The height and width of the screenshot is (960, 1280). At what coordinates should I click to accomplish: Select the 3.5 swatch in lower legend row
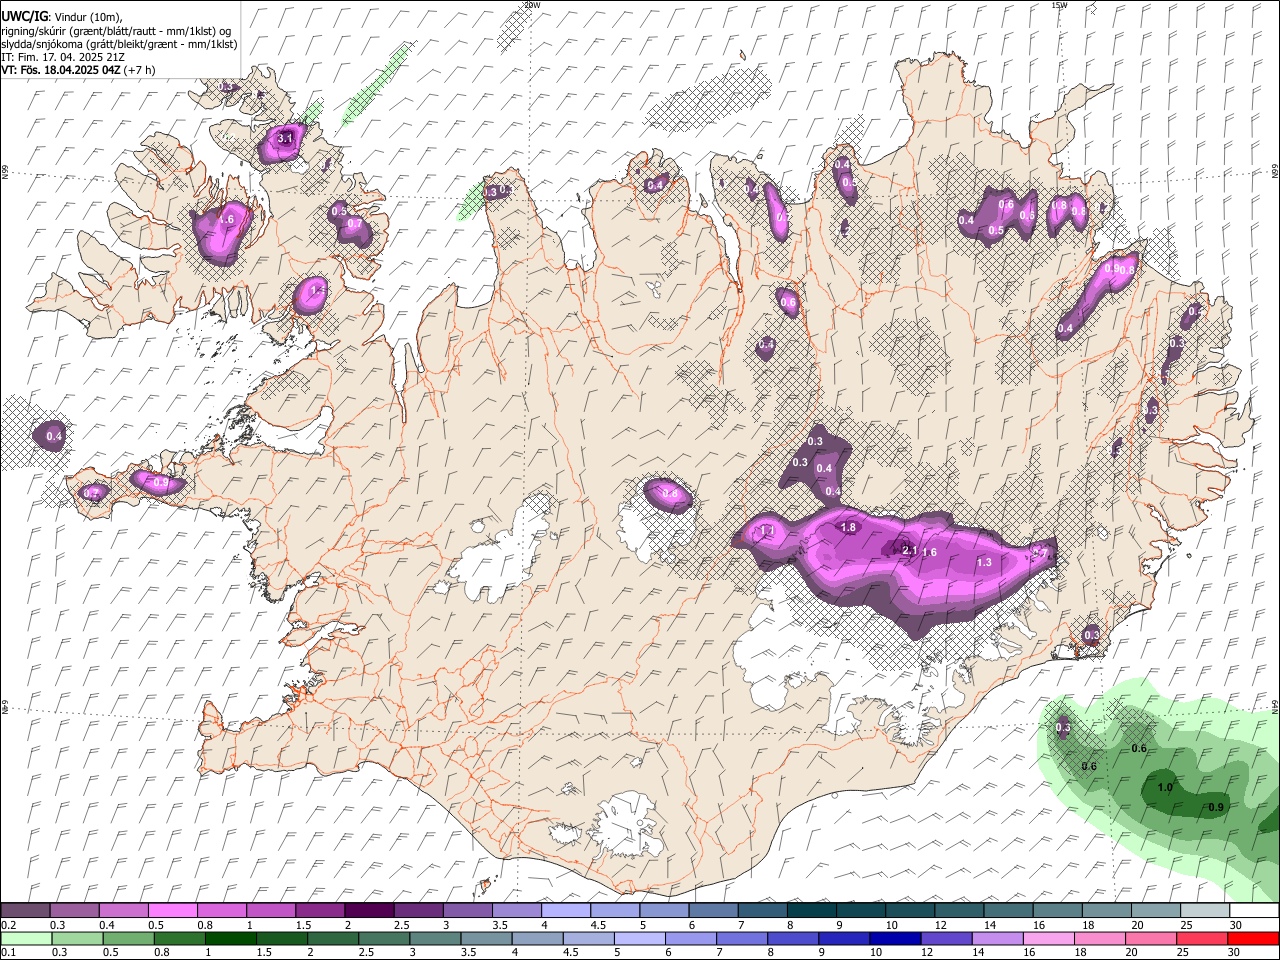[x=486, y=939]
